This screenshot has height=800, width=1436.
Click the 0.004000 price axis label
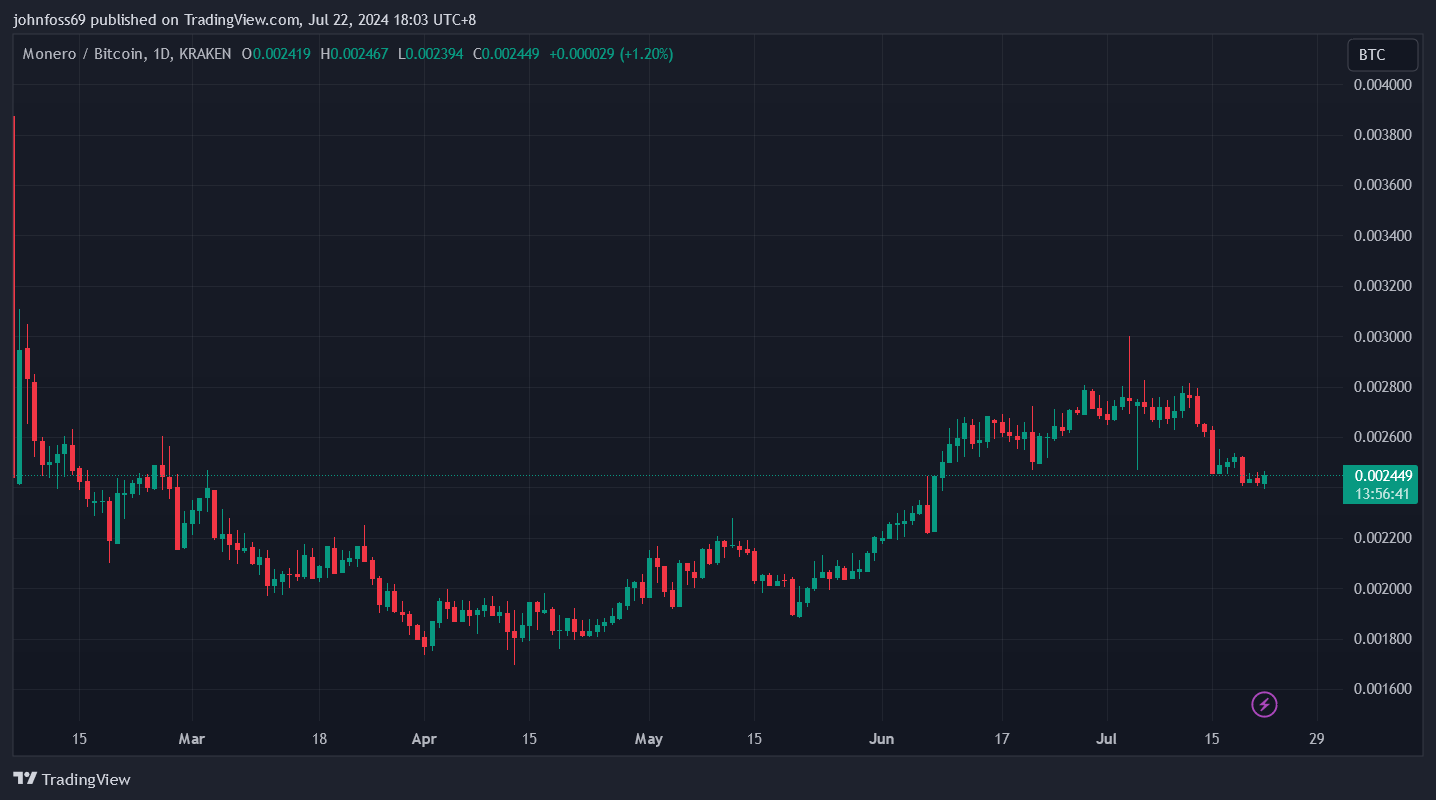click(x=1383, y=85)
